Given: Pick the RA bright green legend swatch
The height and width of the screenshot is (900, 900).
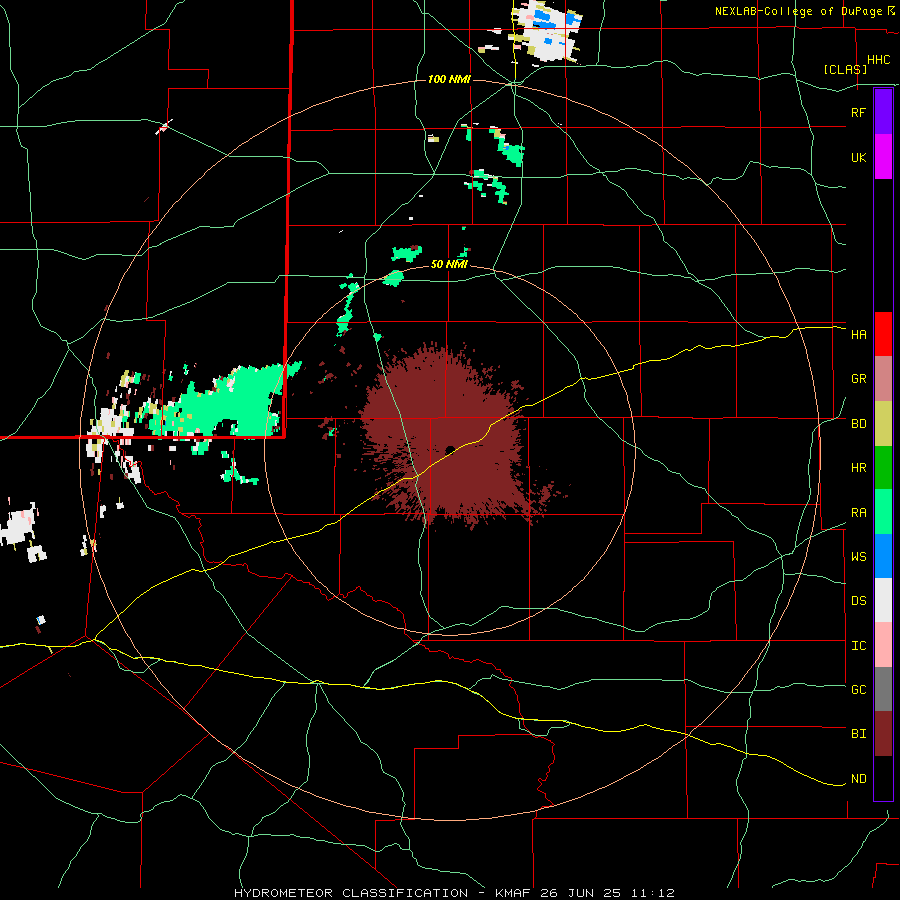Looking at the screenshot, I should point(883,512).
